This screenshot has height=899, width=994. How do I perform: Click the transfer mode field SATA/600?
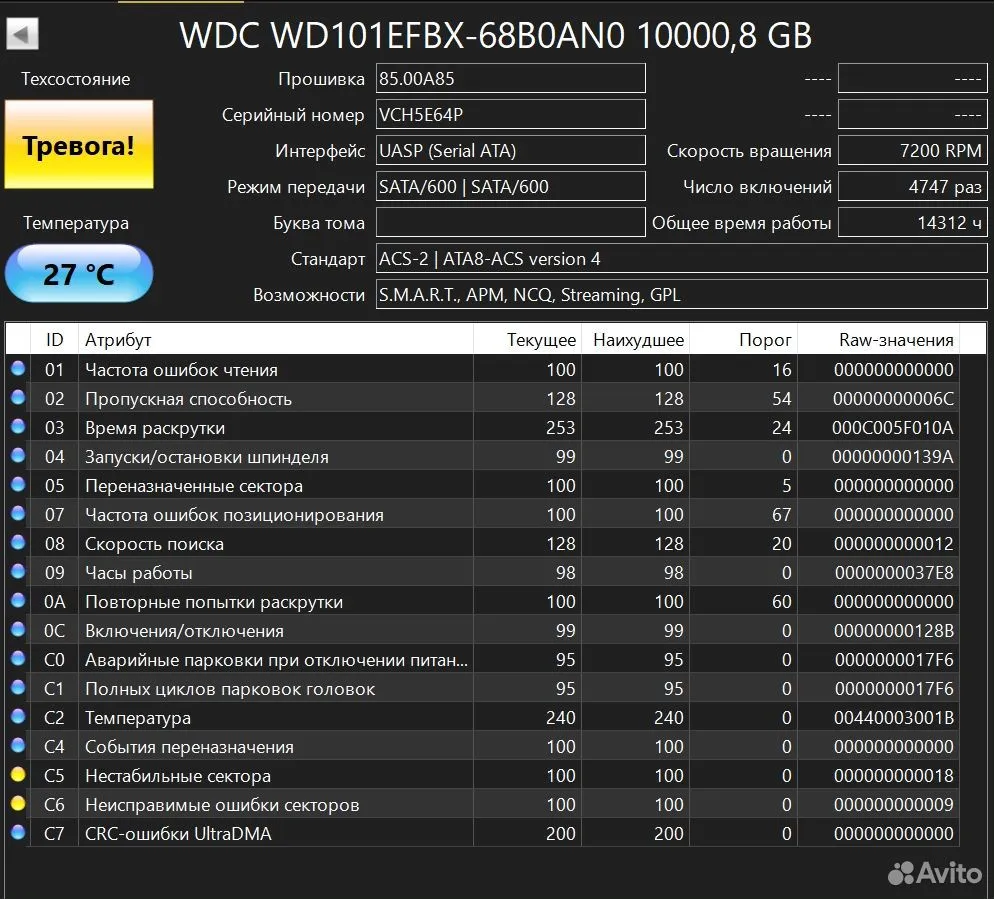point(510,186)
